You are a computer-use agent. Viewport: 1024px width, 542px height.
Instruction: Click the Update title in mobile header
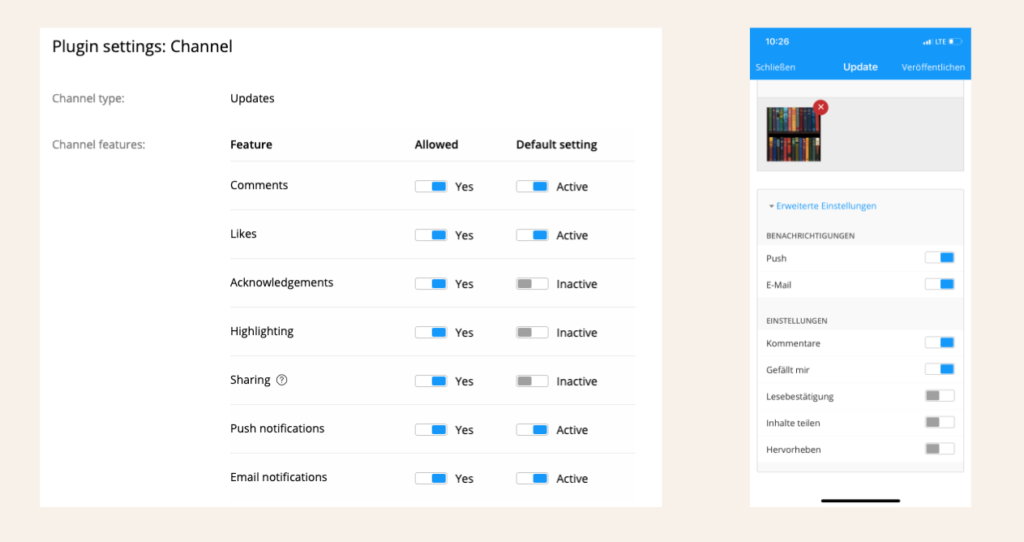pyautogui.click(x=860, y=67)
